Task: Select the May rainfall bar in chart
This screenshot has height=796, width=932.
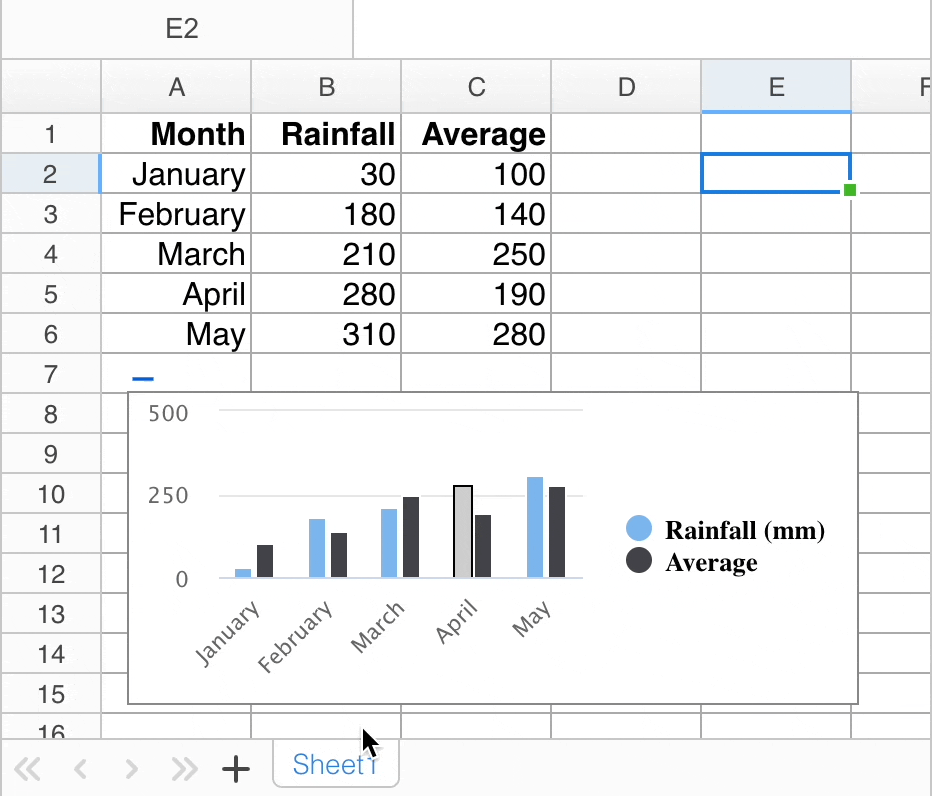Action: pos(535,527)
